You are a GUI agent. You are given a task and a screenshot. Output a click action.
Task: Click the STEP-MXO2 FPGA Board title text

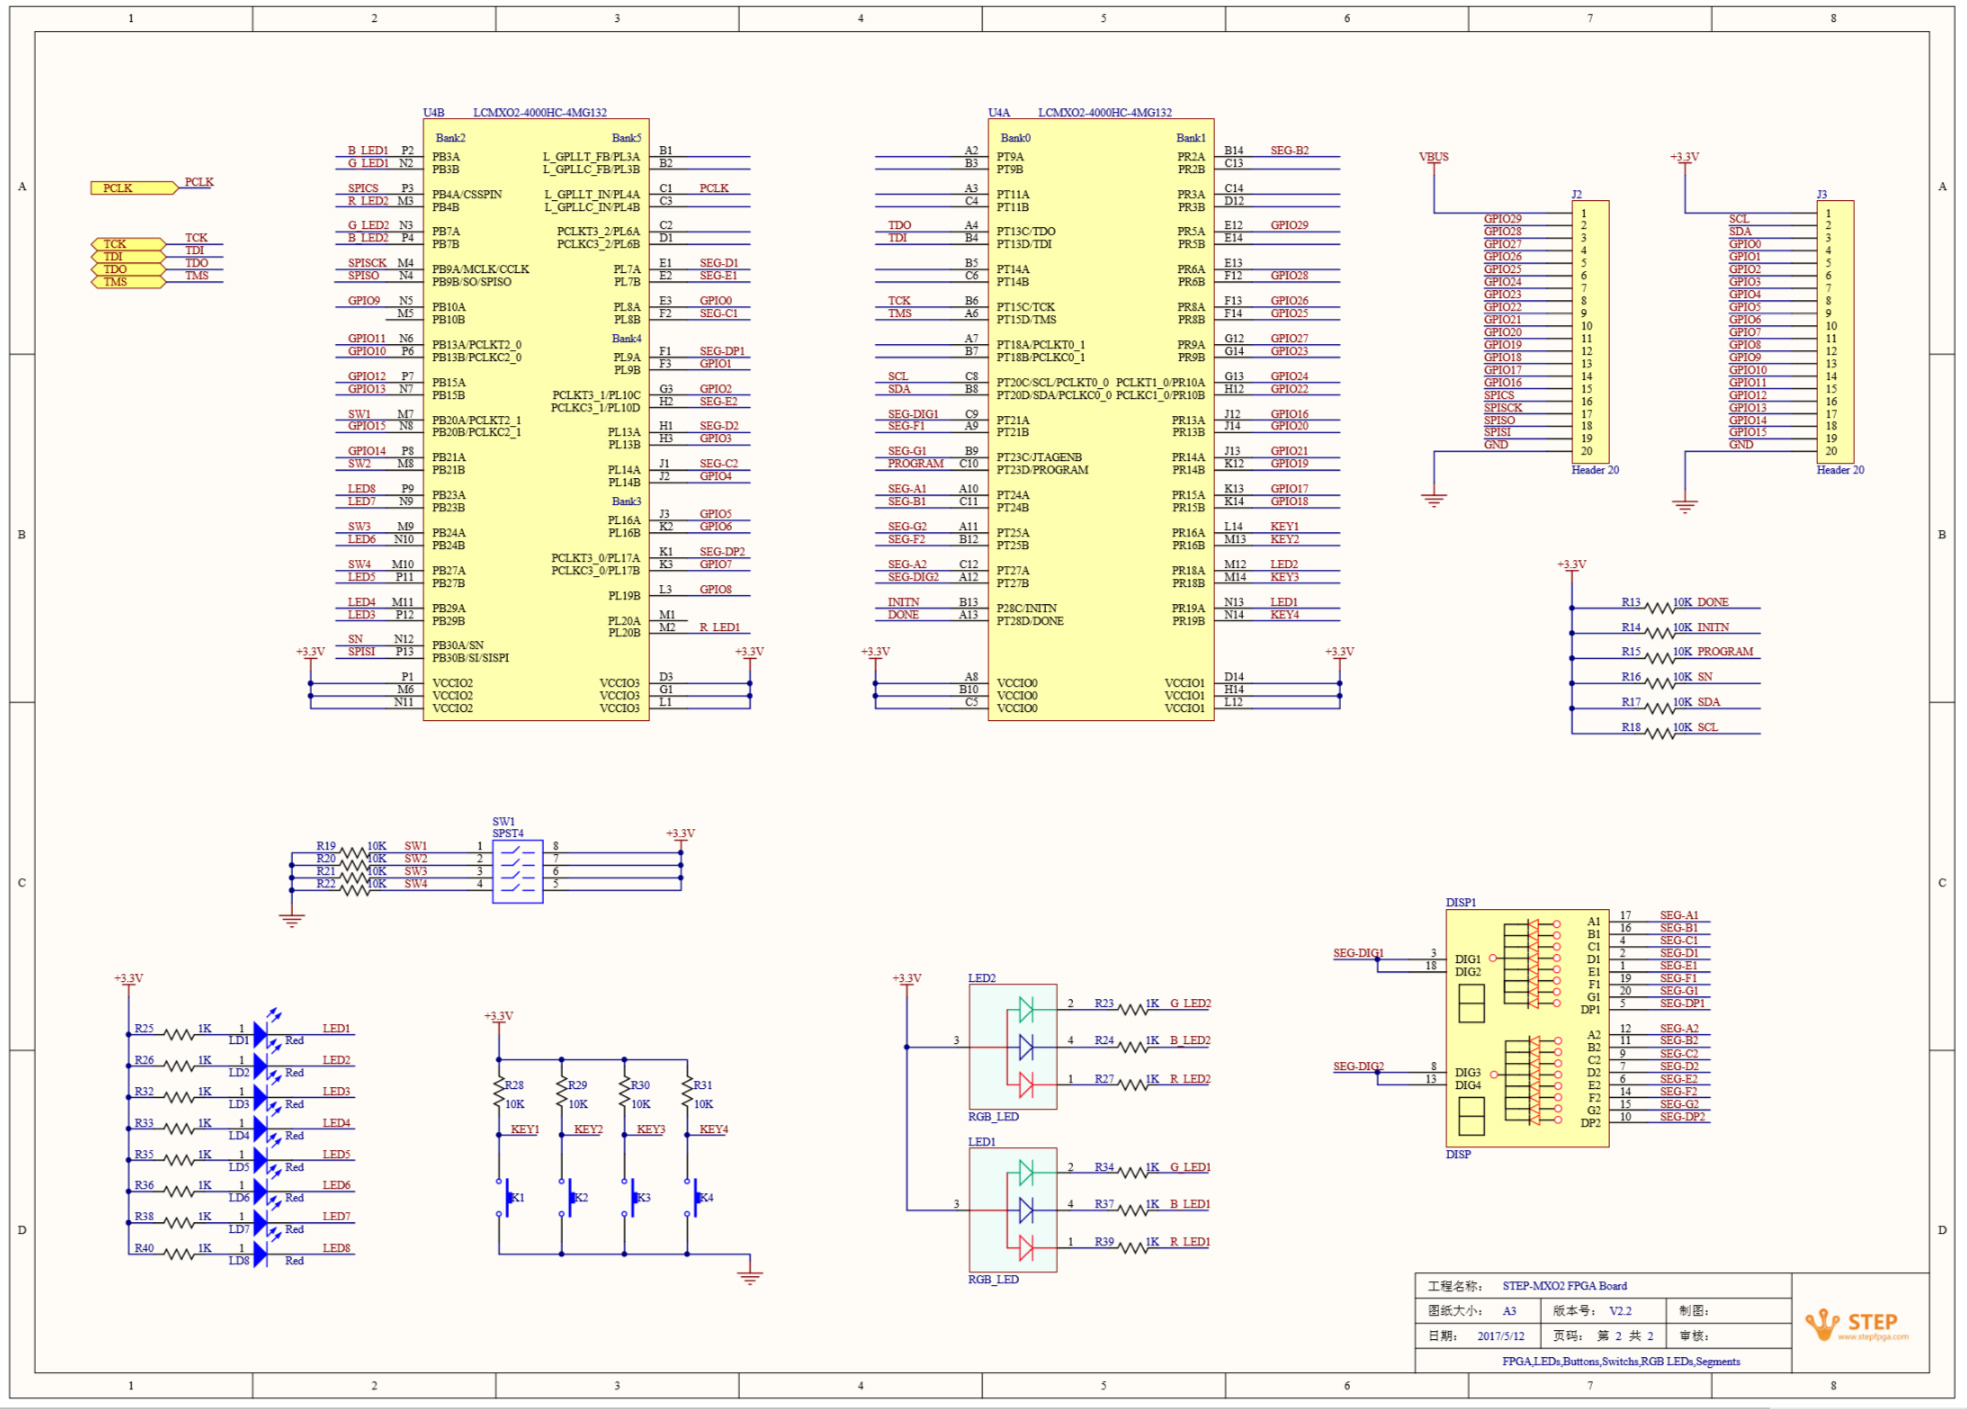coord(1564,1286)
